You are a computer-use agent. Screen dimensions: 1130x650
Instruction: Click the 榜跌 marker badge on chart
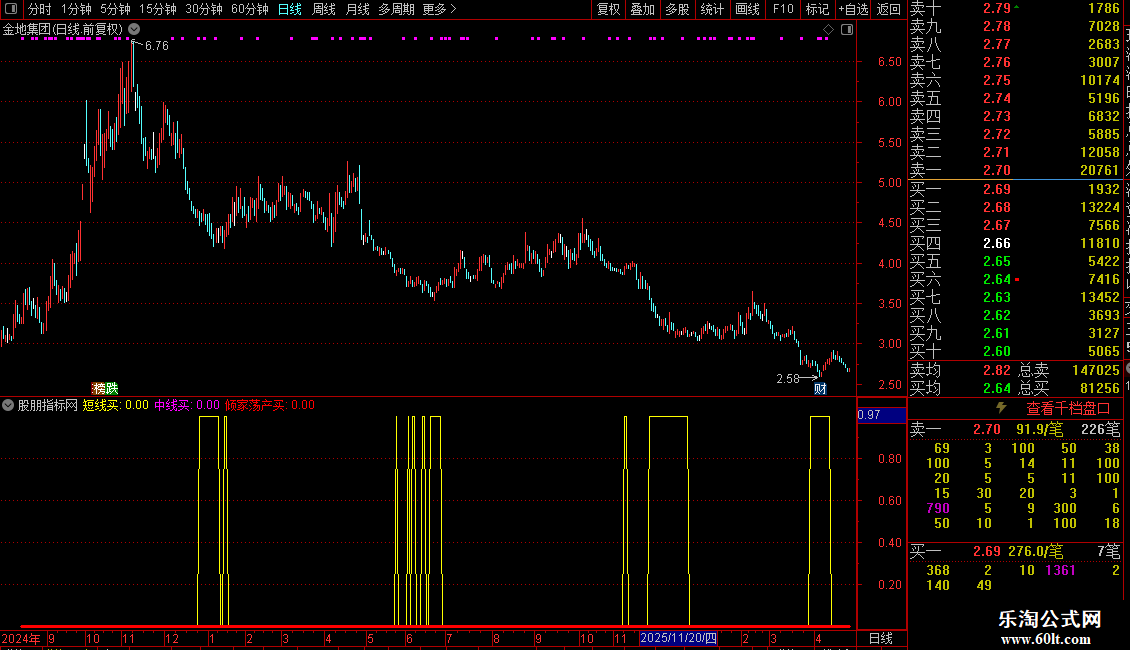pyautogui.click(x=104, y=388)
